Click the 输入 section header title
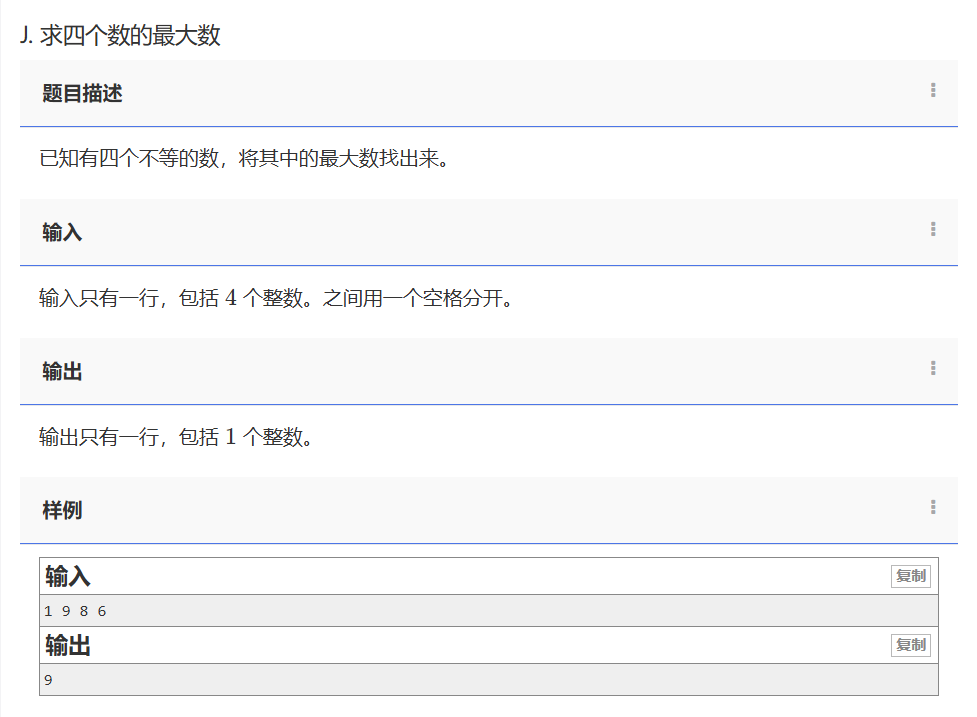977x717 pixels. point(62,233)
